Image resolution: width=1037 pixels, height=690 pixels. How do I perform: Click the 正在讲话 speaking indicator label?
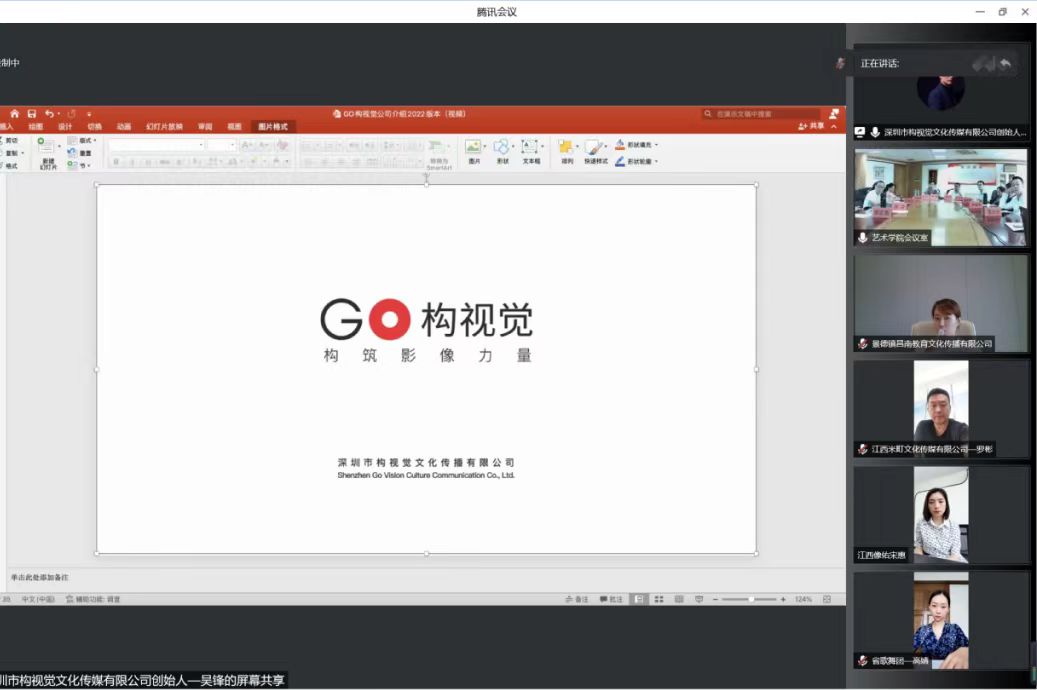pyautogui.click(x=880, y=64)
